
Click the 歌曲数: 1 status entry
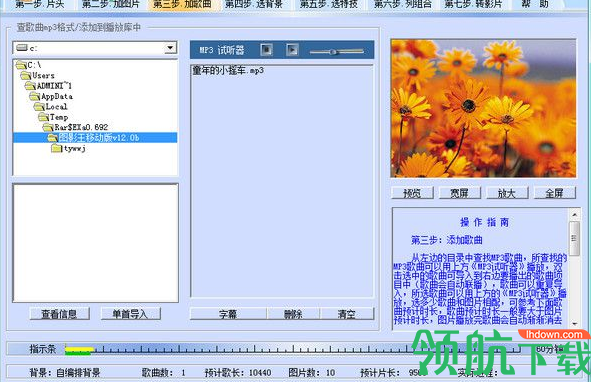pyautogui.click(x=164, y=373)
